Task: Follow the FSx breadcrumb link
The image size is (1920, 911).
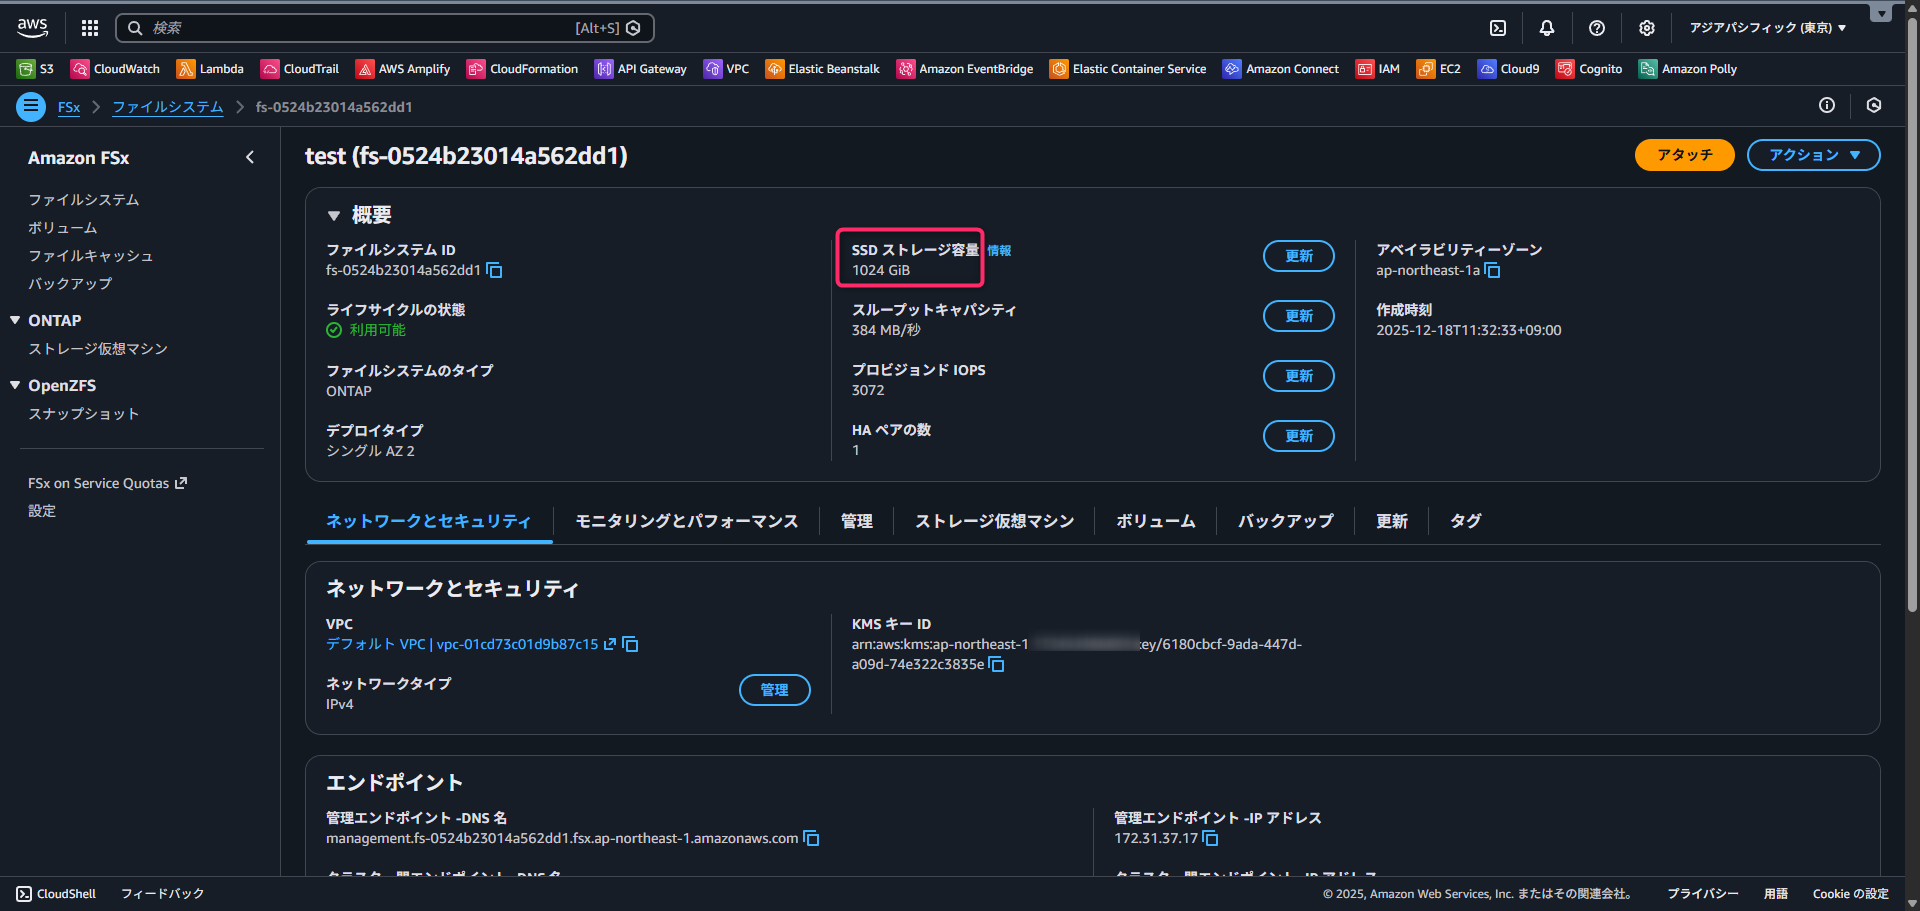Action: pyautogui.click(x=69, y=107)
